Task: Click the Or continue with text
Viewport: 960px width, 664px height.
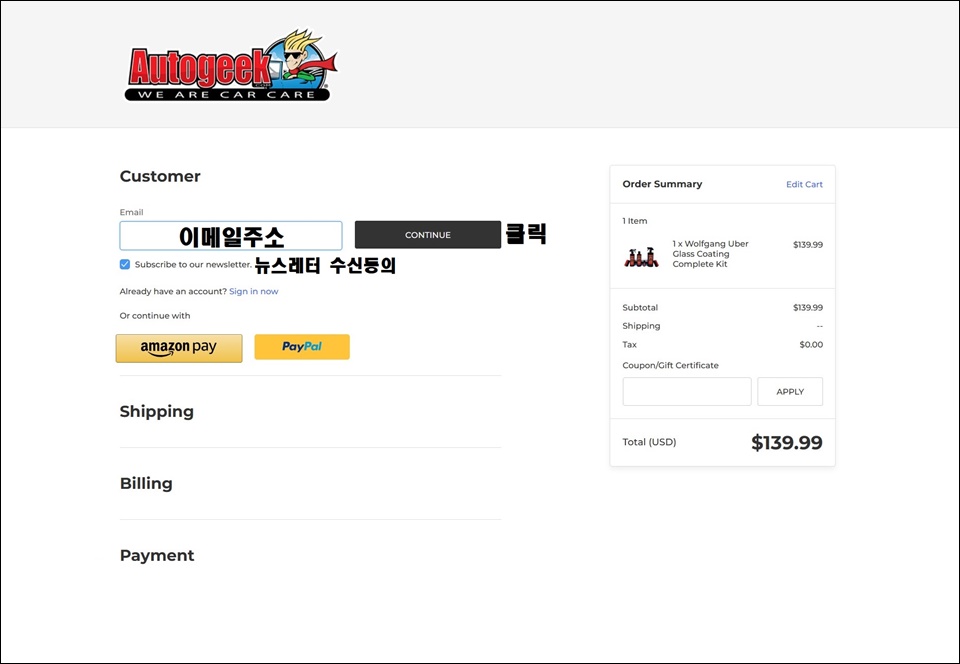Action: click(155, 316)
